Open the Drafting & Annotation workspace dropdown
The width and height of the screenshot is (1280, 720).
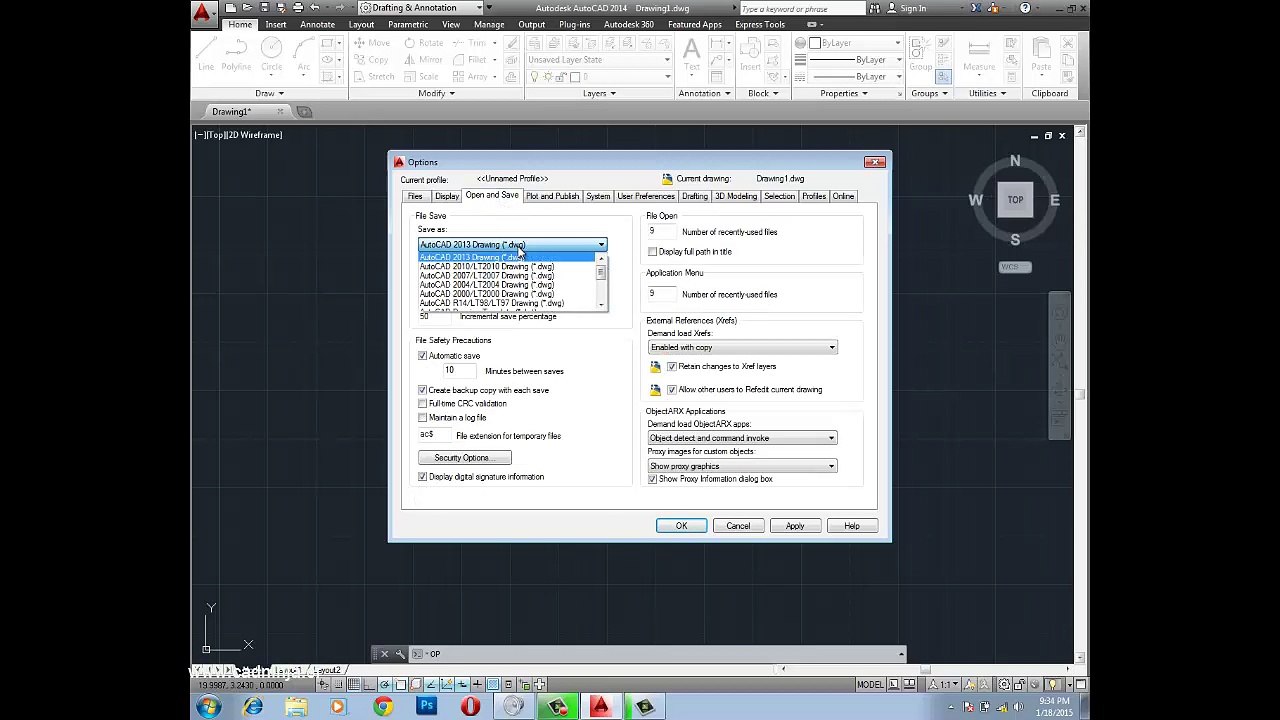tap(426, 8)
